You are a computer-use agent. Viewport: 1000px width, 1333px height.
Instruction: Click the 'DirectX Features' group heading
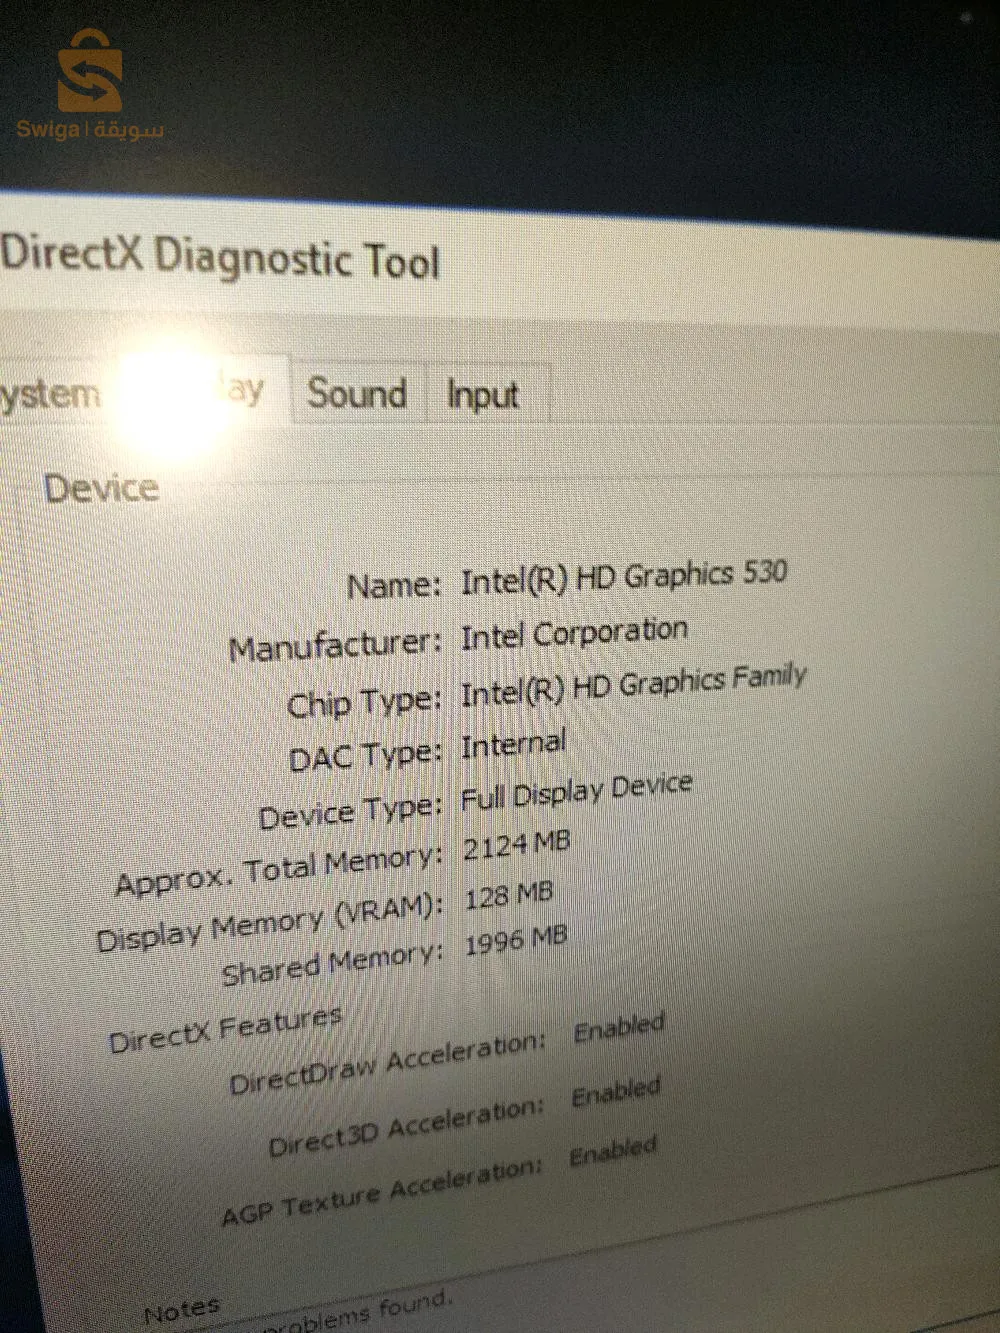tap(226, 1030)
